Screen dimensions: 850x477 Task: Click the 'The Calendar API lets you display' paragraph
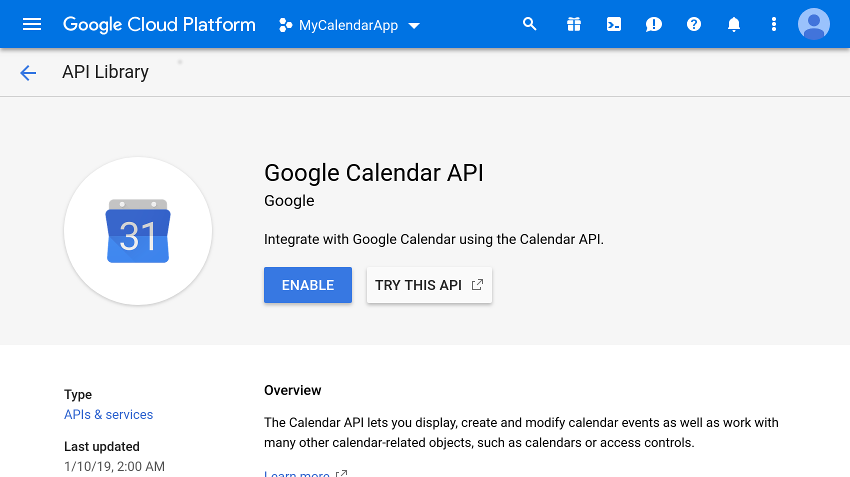(521, 433)
